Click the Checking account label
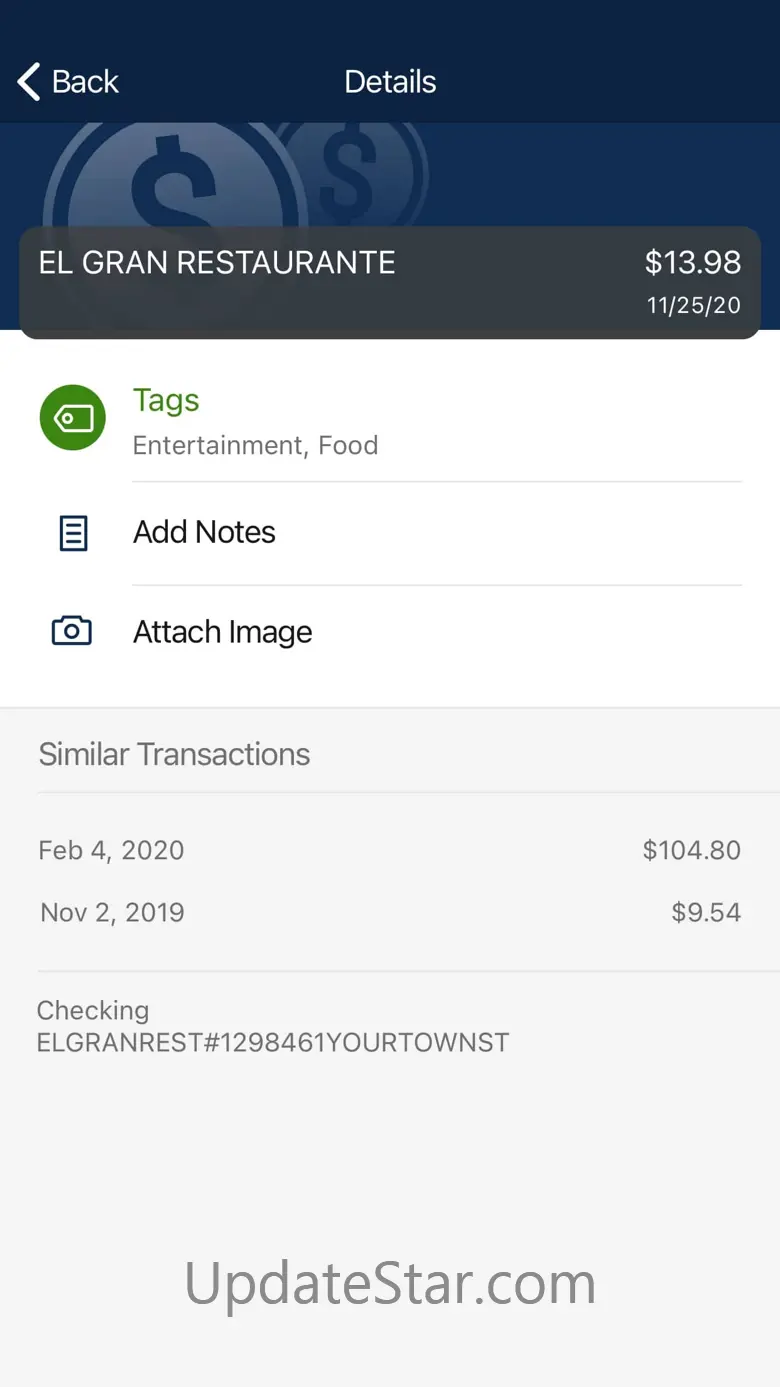Screen dimensions: 780x1387 click(93, 1010)
